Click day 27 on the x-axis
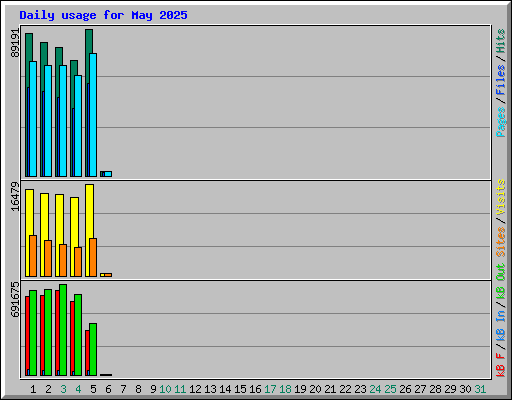 pos(420,389)
